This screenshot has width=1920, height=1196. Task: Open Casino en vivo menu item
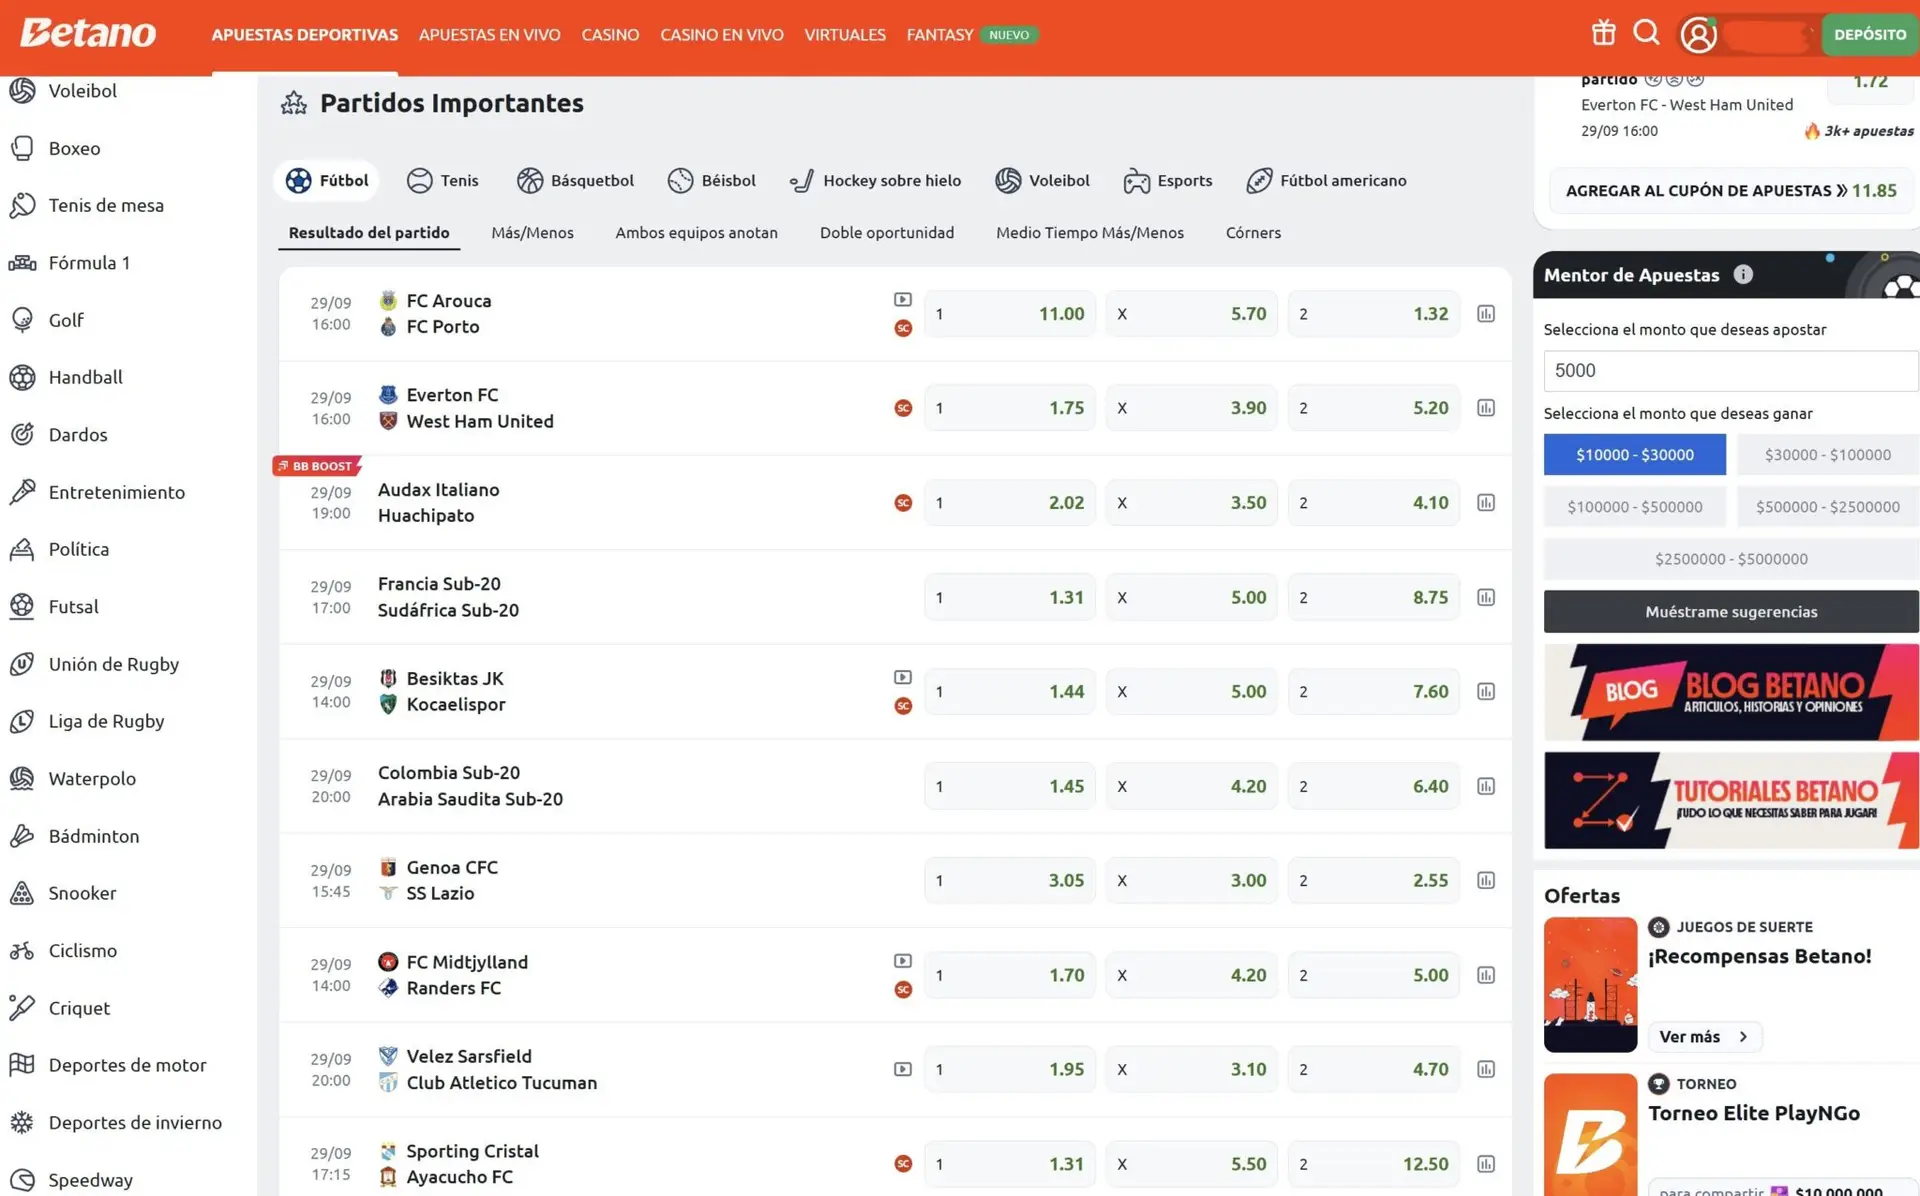click(721, 35)
